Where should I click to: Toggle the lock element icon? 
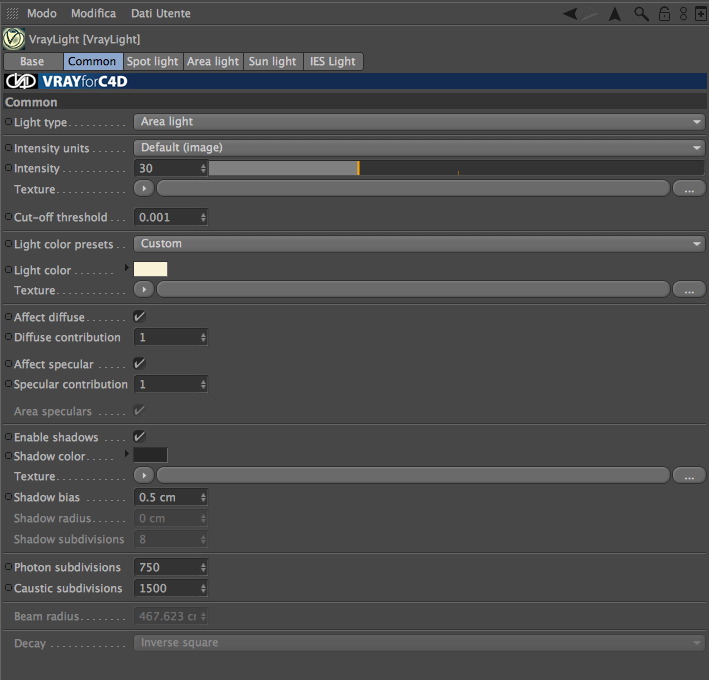coord(664,14)
